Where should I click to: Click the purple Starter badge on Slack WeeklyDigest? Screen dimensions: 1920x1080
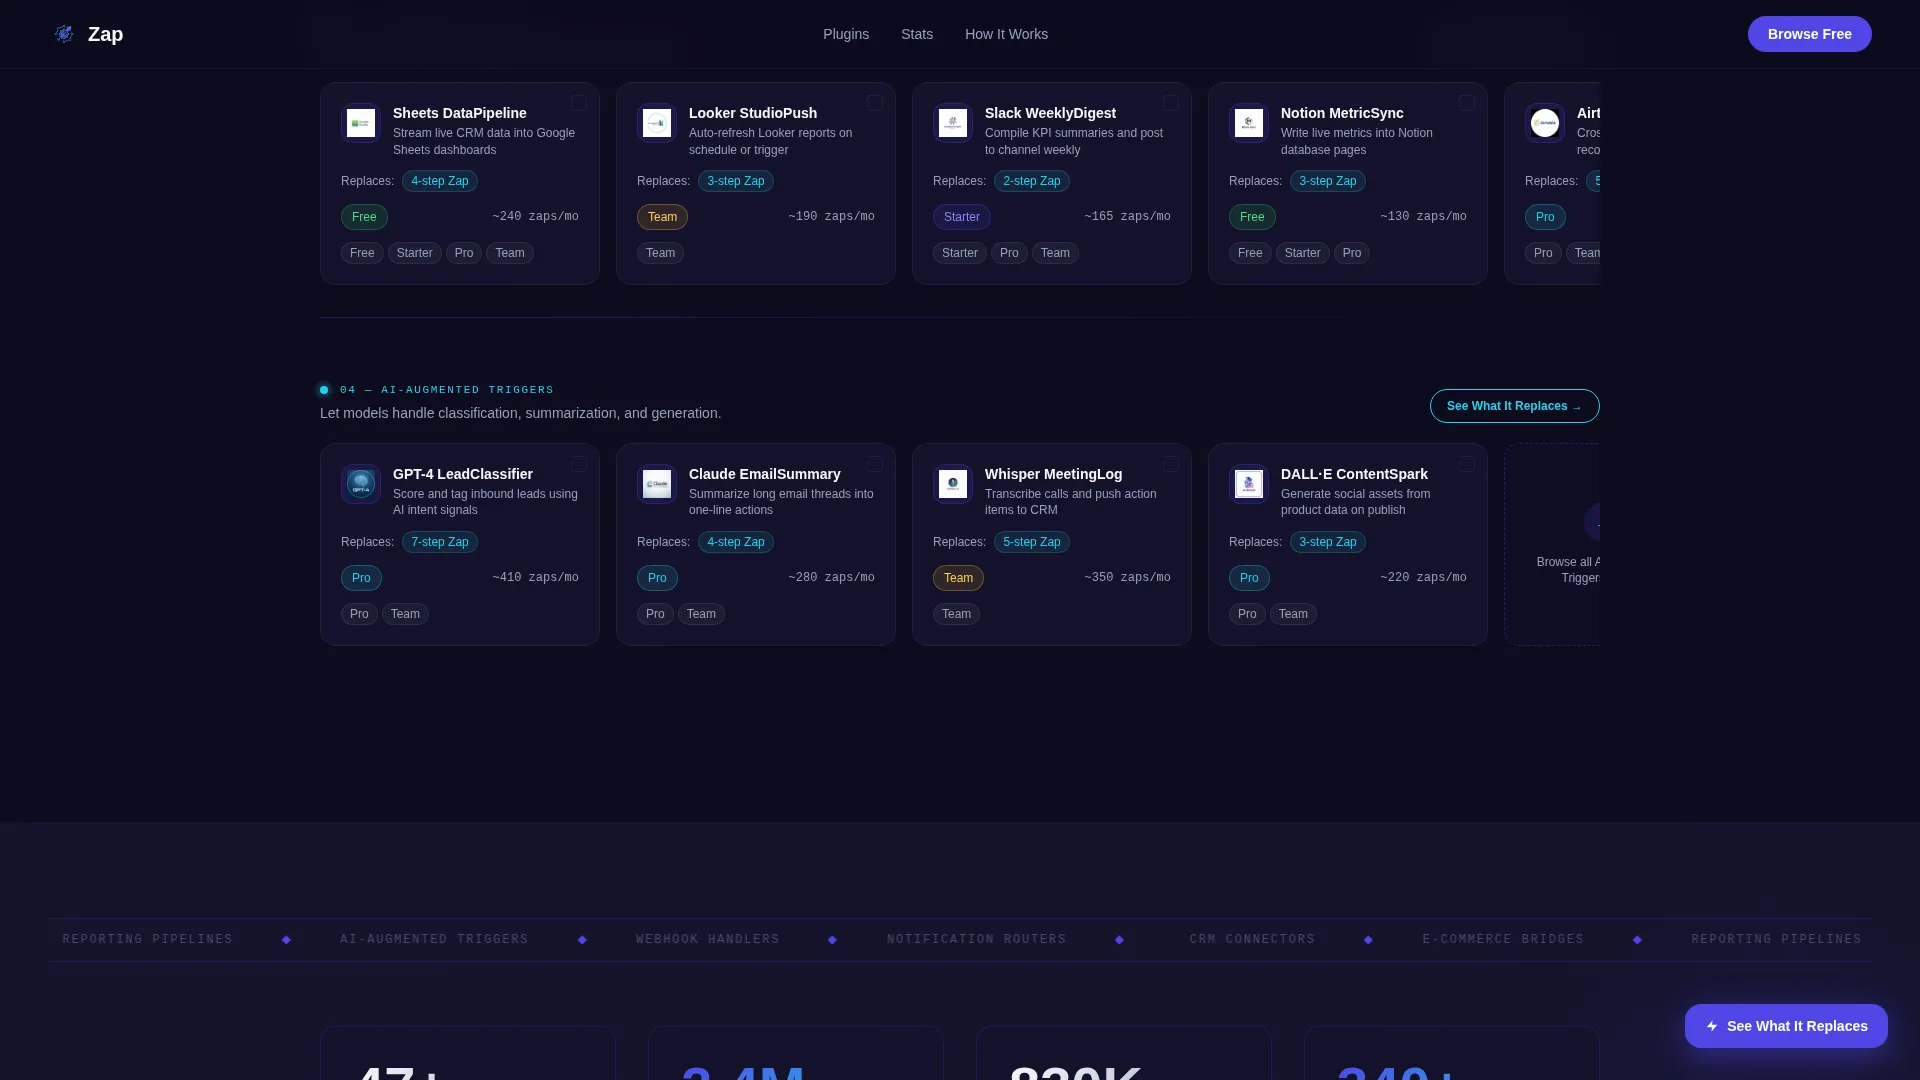(x=962, y=217)
